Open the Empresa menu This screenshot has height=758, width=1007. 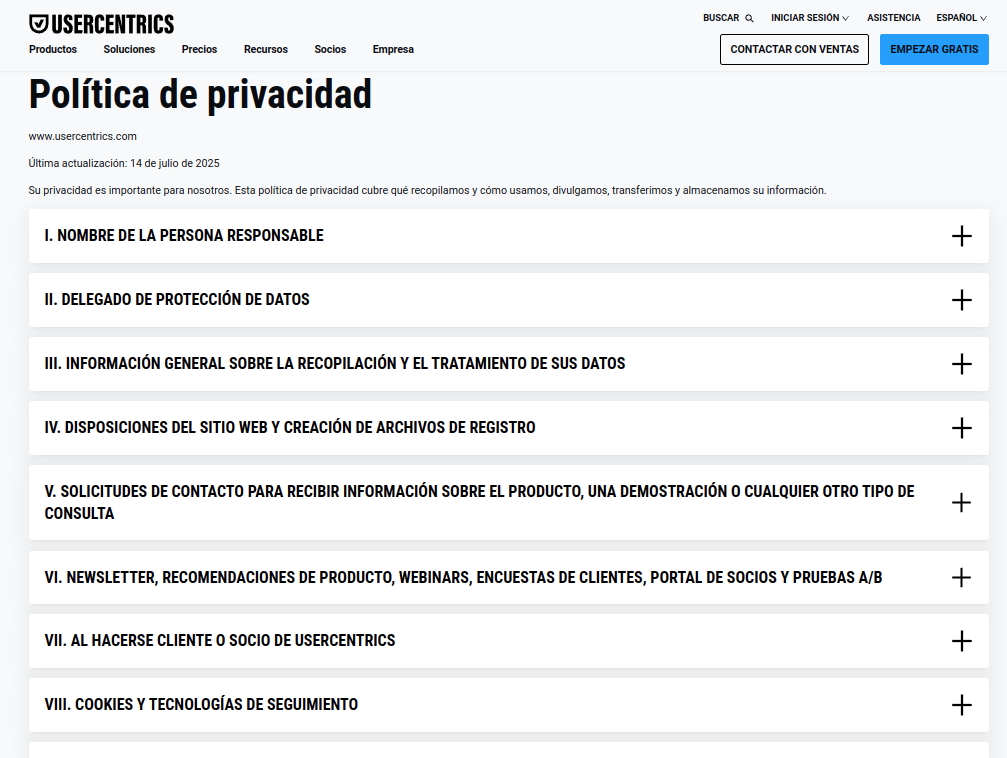(393, 49)
